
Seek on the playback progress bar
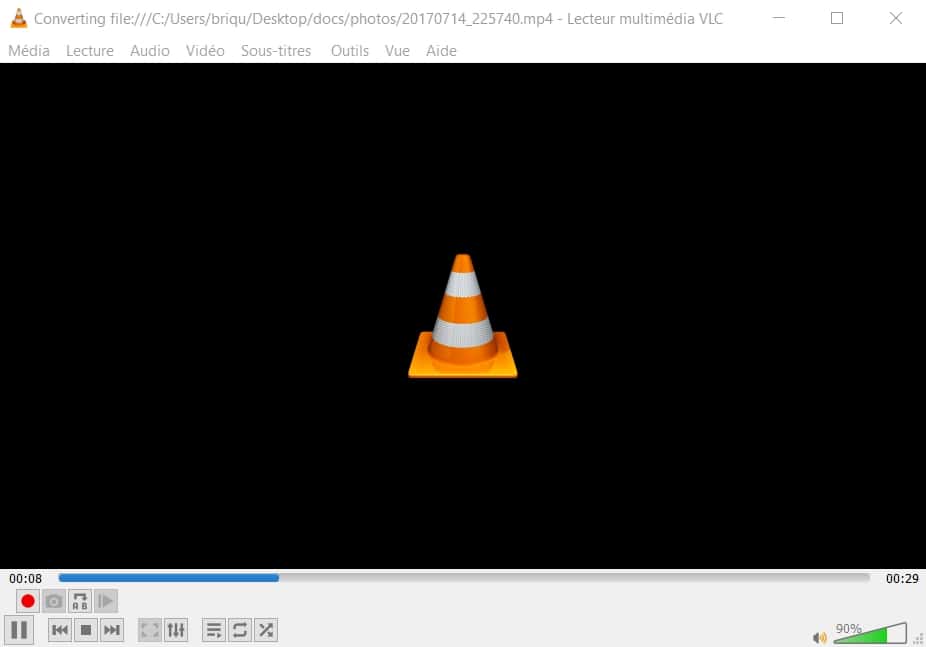pyautogui.click(x=464, y=578)
